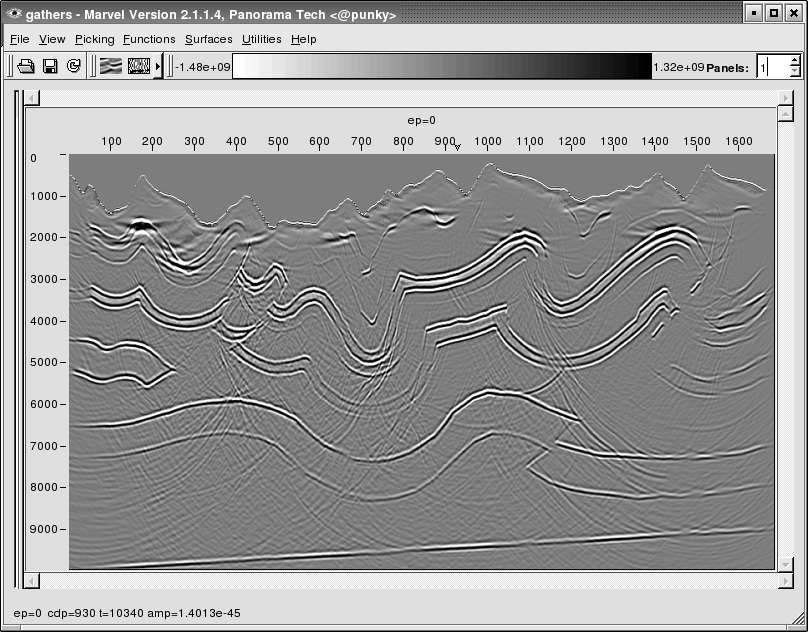Click the cdp marker triangle near 900
Image resolution: width=808 pixels, height=632 pixels.
pyautogui.click(x=457, y=148)
